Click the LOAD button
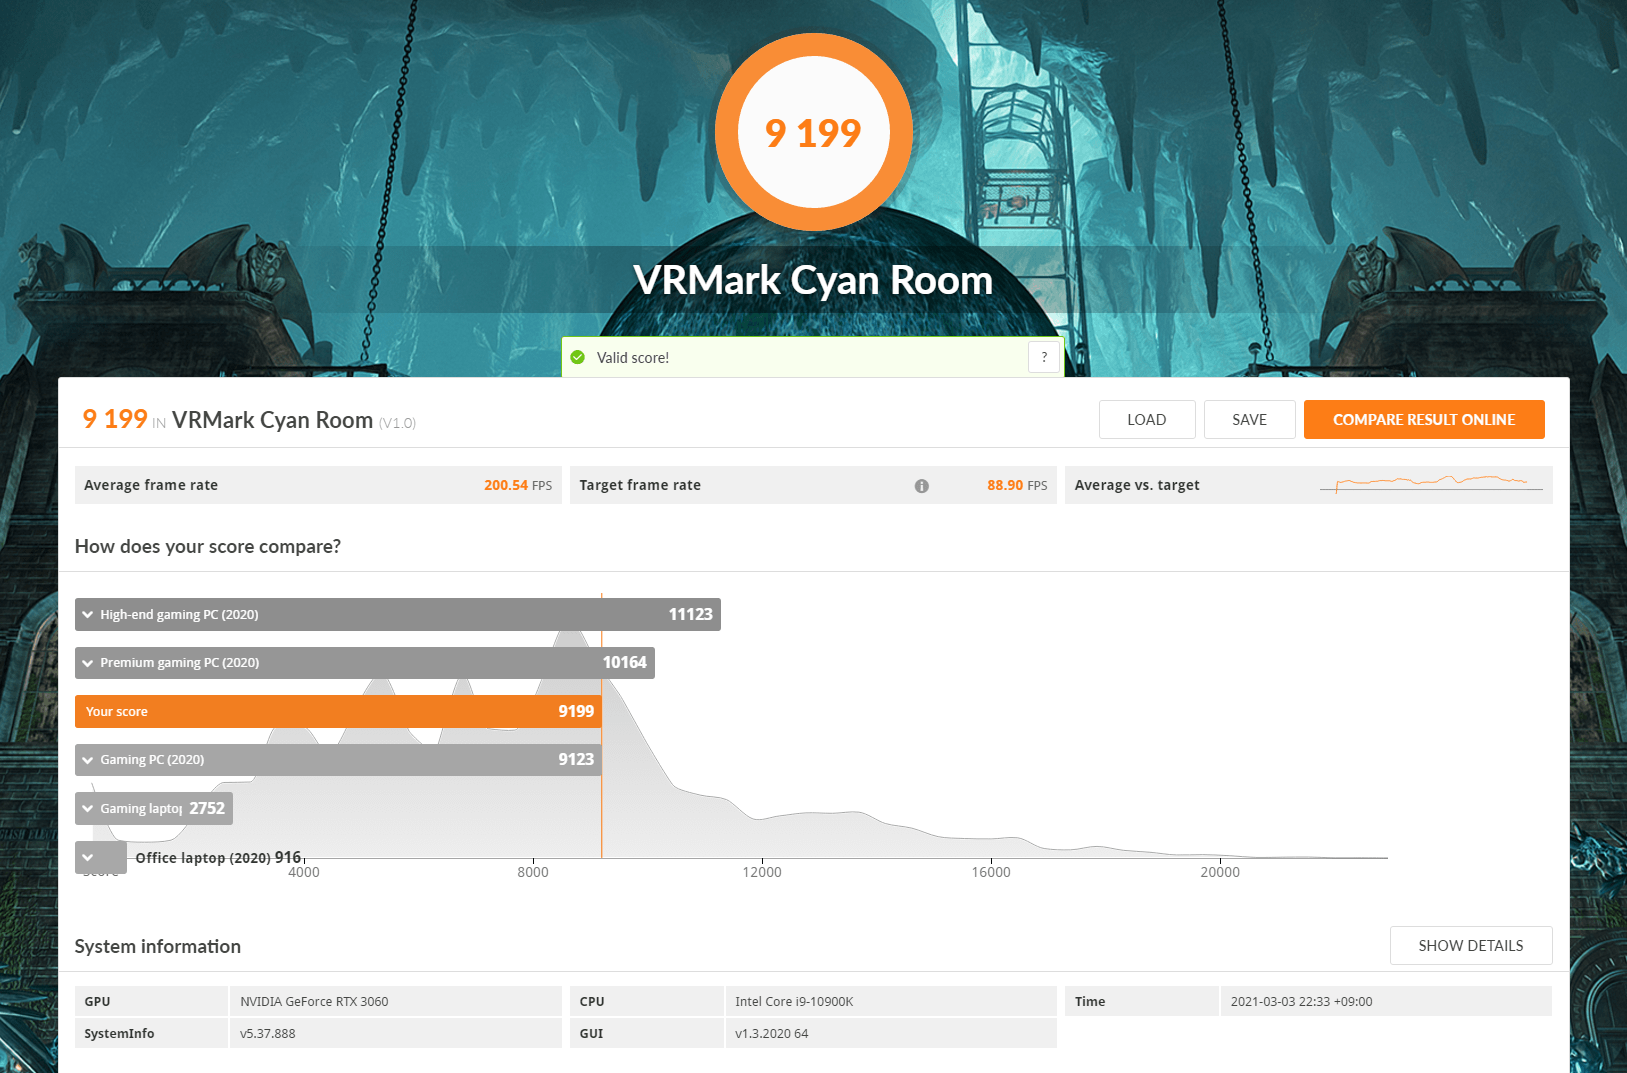1627x1073 pixels. [1147, 420]
